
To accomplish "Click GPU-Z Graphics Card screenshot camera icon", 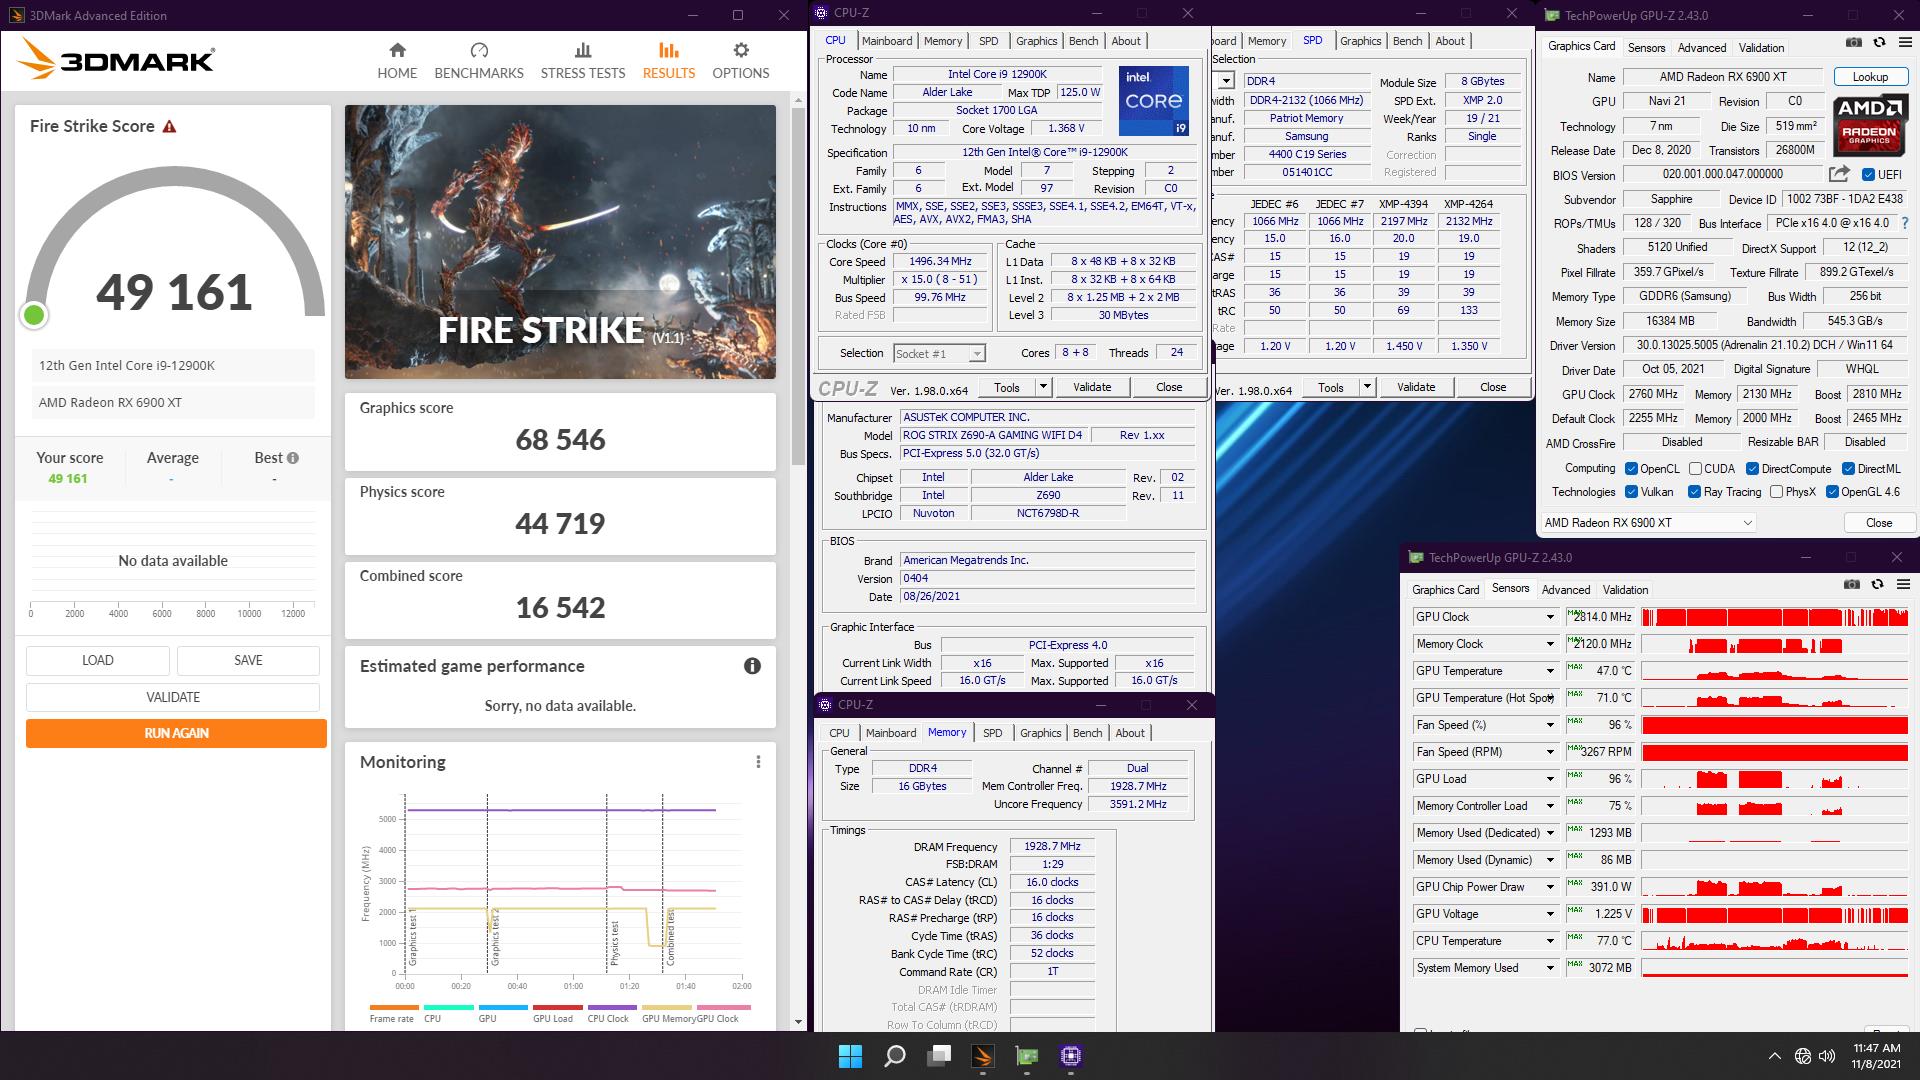I will coord(1853,43).
